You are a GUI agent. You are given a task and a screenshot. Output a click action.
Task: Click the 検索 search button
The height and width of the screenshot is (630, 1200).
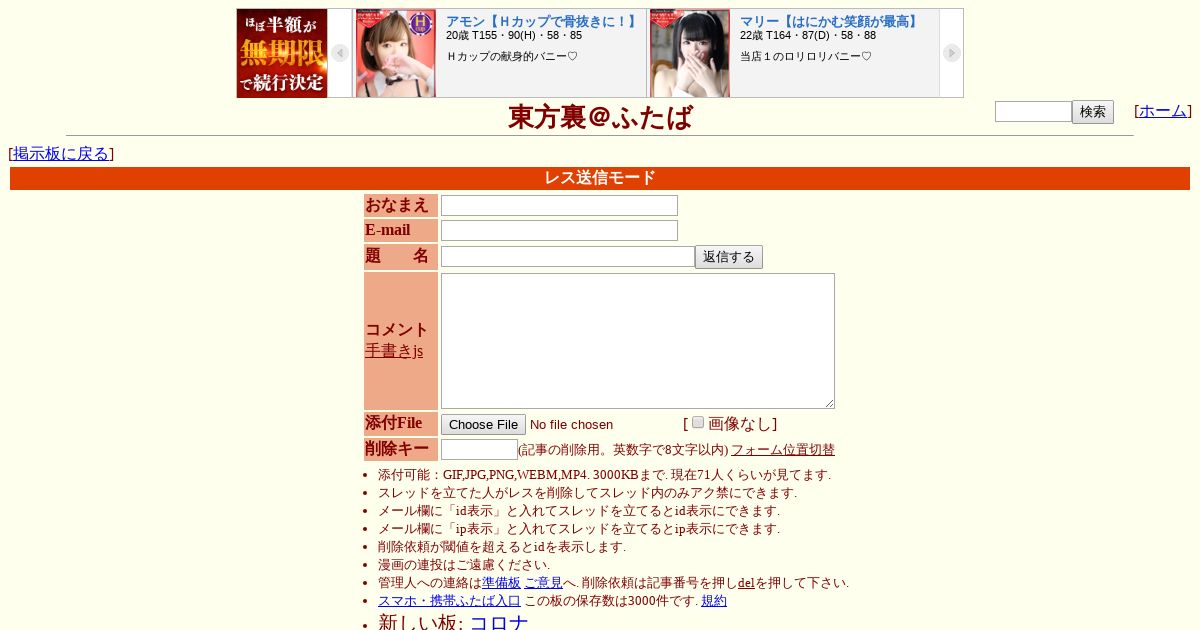tap(1093, 112)
